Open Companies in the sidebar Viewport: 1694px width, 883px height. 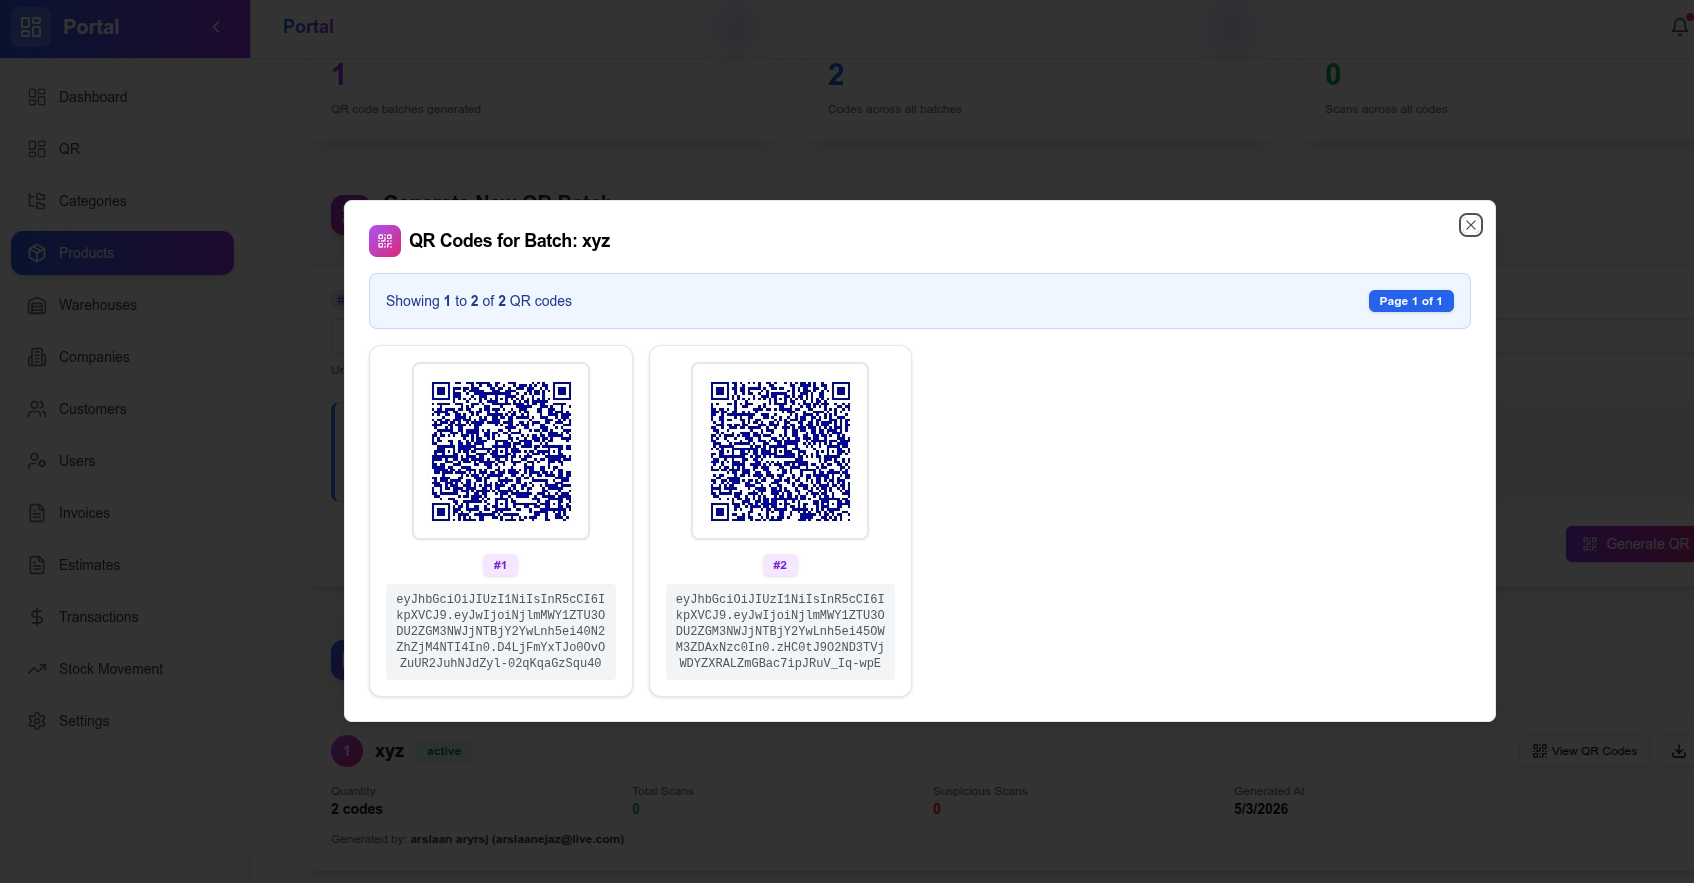(122, 357)
